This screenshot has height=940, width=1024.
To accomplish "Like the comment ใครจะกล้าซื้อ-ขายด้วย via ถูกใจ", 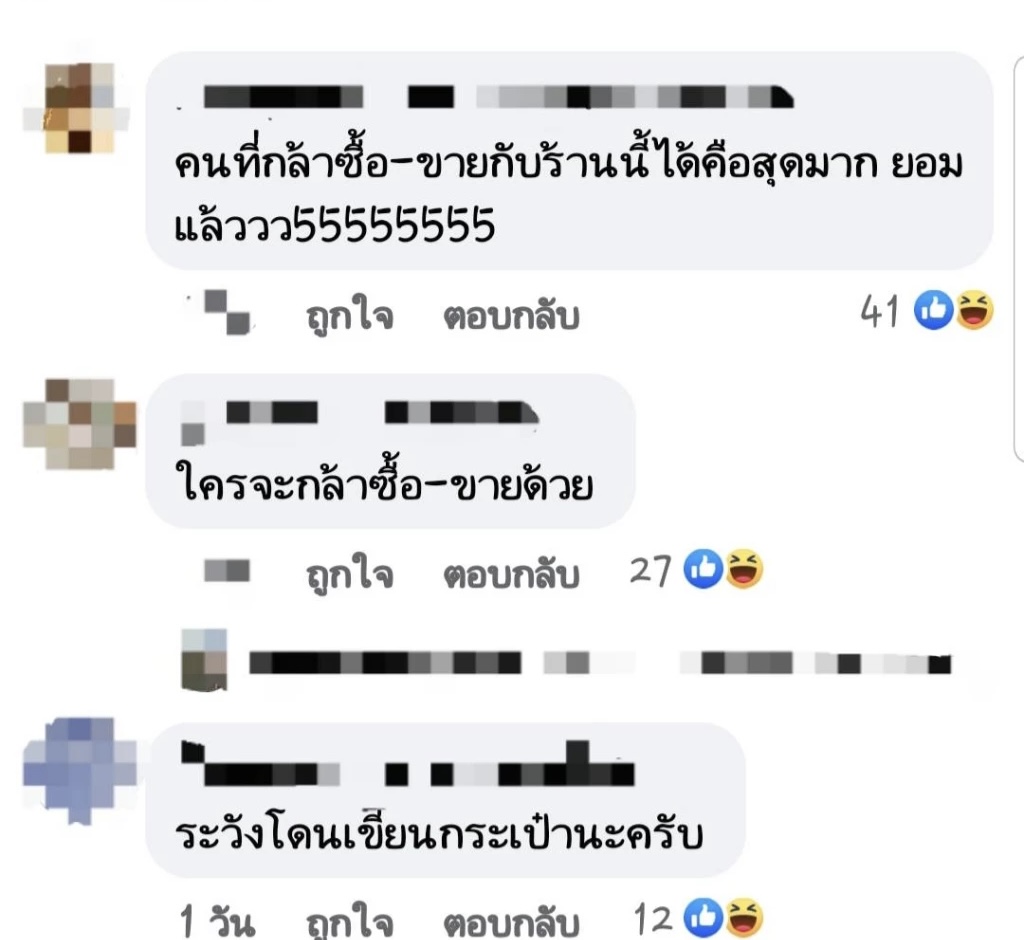I will pyautogui.click(x=350, y=574).
